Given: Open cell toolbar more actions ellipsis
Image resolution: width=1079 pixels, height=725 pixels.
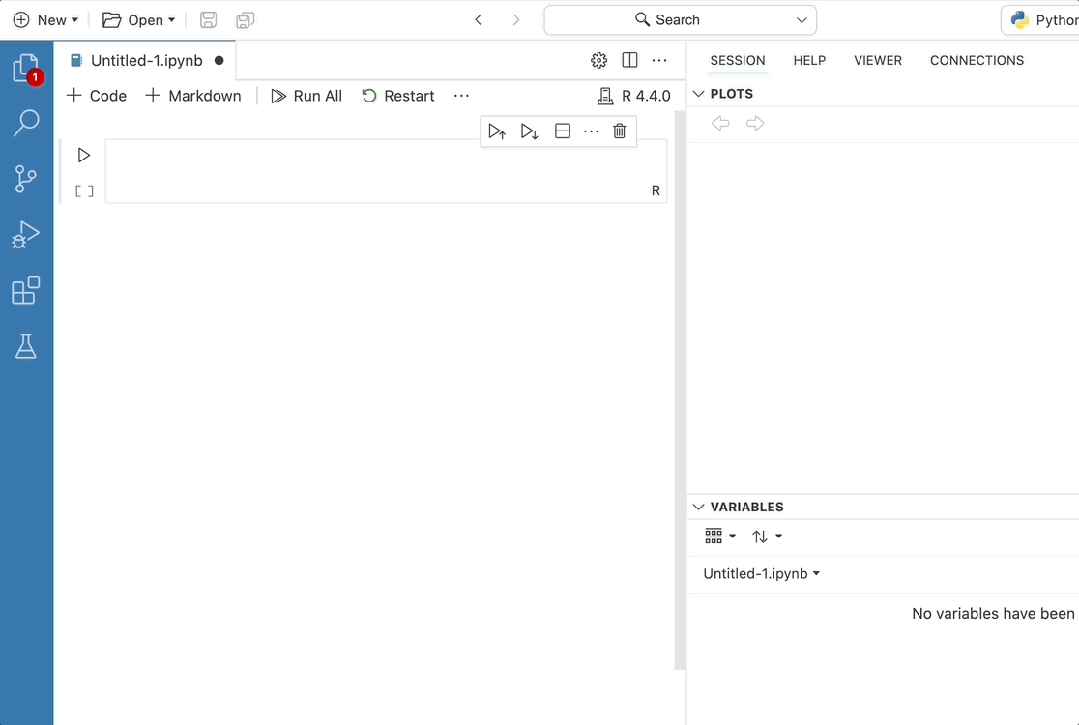Looking at the screenshot, I should (591, 131).
